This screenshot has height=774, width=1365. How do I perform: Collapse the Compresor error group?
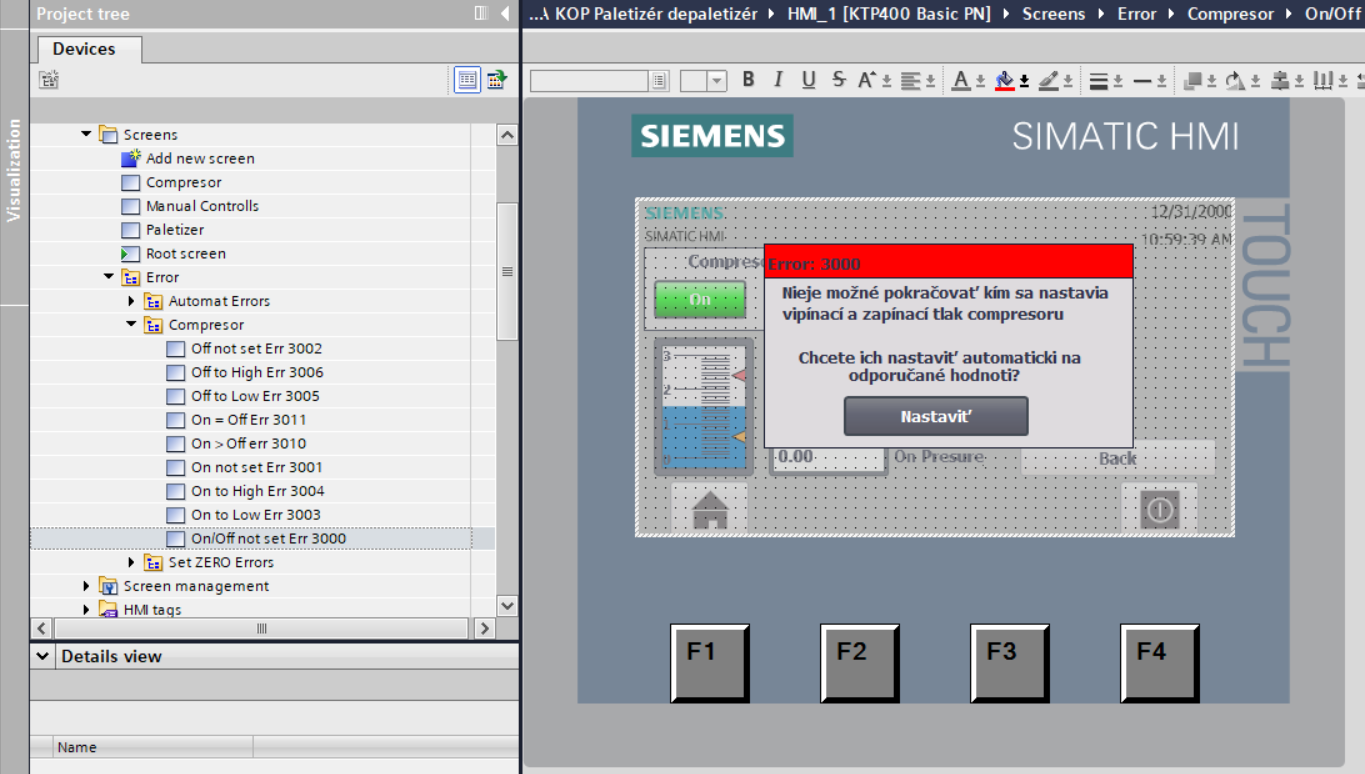tap(131, 325)
